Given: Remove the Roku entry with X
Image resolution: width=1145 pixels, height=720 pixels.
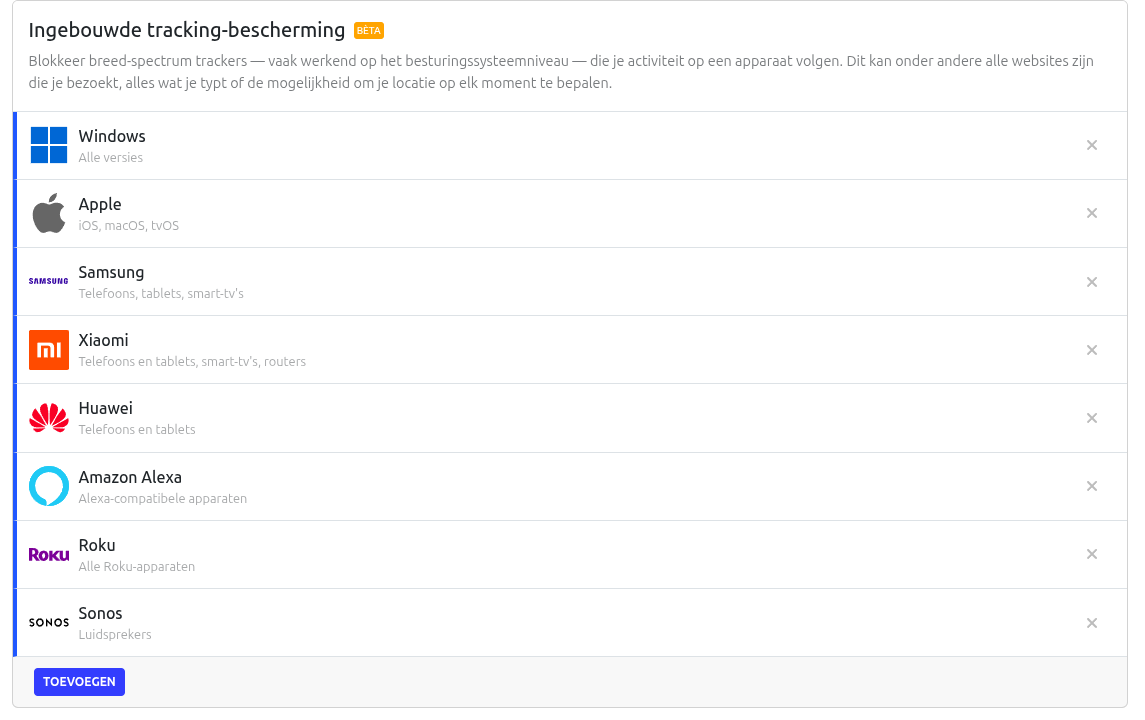Looking at the screenshot, I should [x=1092, y=554].
